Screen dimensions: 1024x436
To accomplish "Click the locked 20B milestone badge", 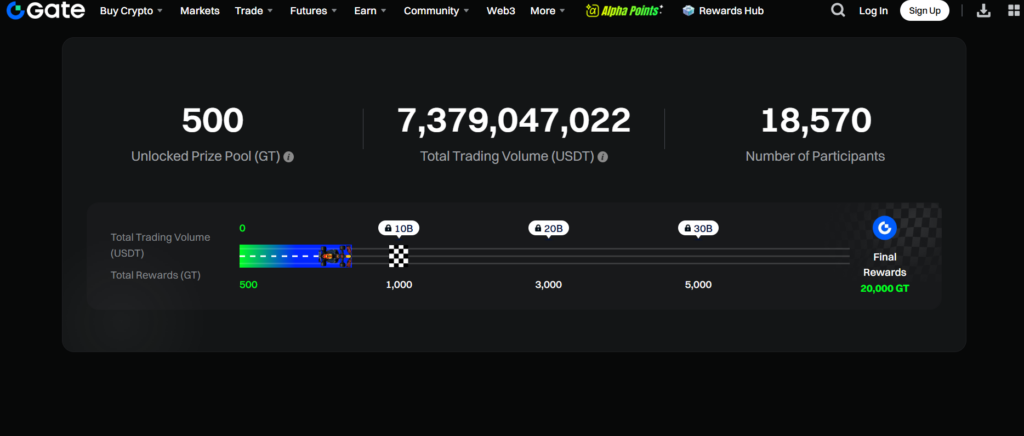I will click(x=549, y=228).
